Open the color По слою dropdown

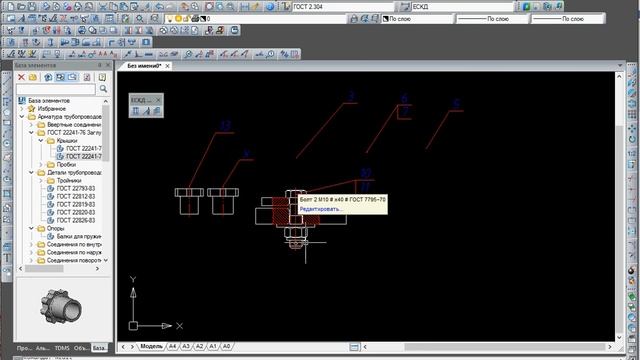[418, 18]
